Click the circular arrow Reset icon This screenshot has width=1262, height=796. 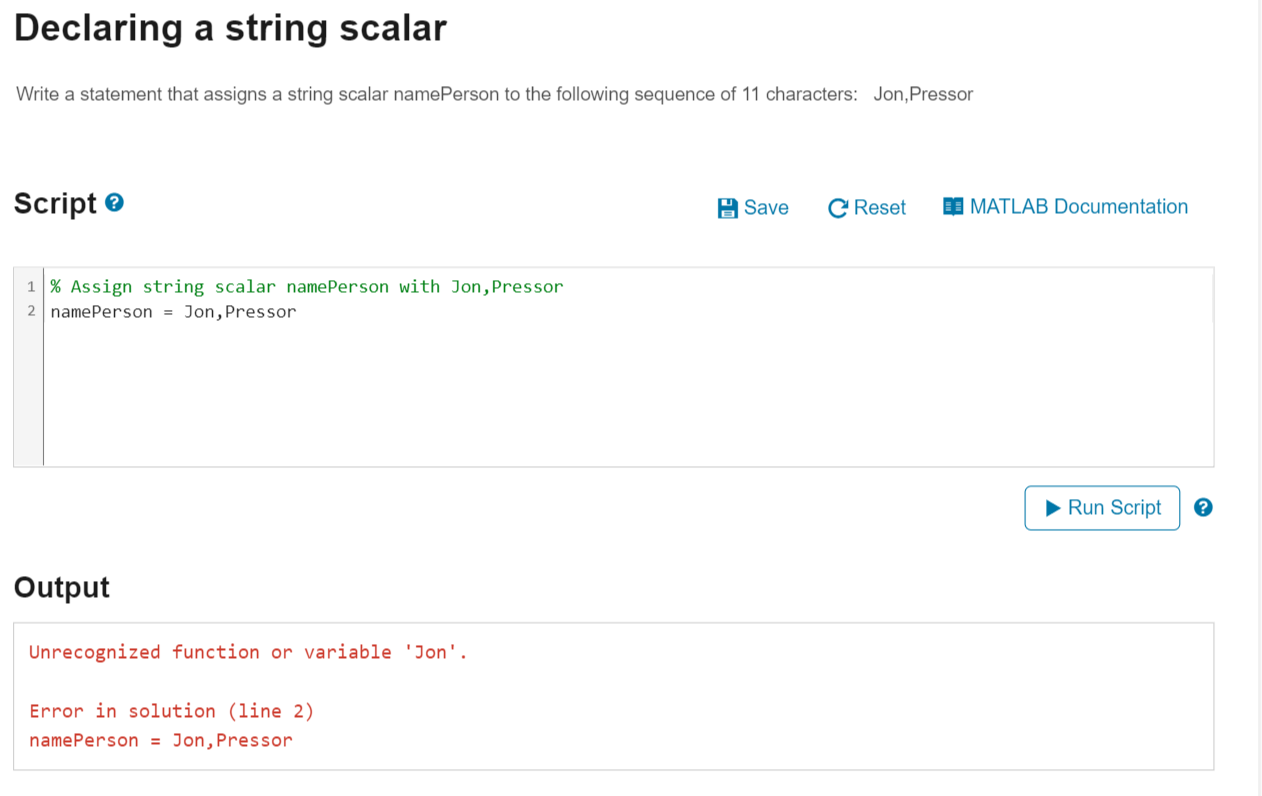pyautogui.click(x=838, y=208)
